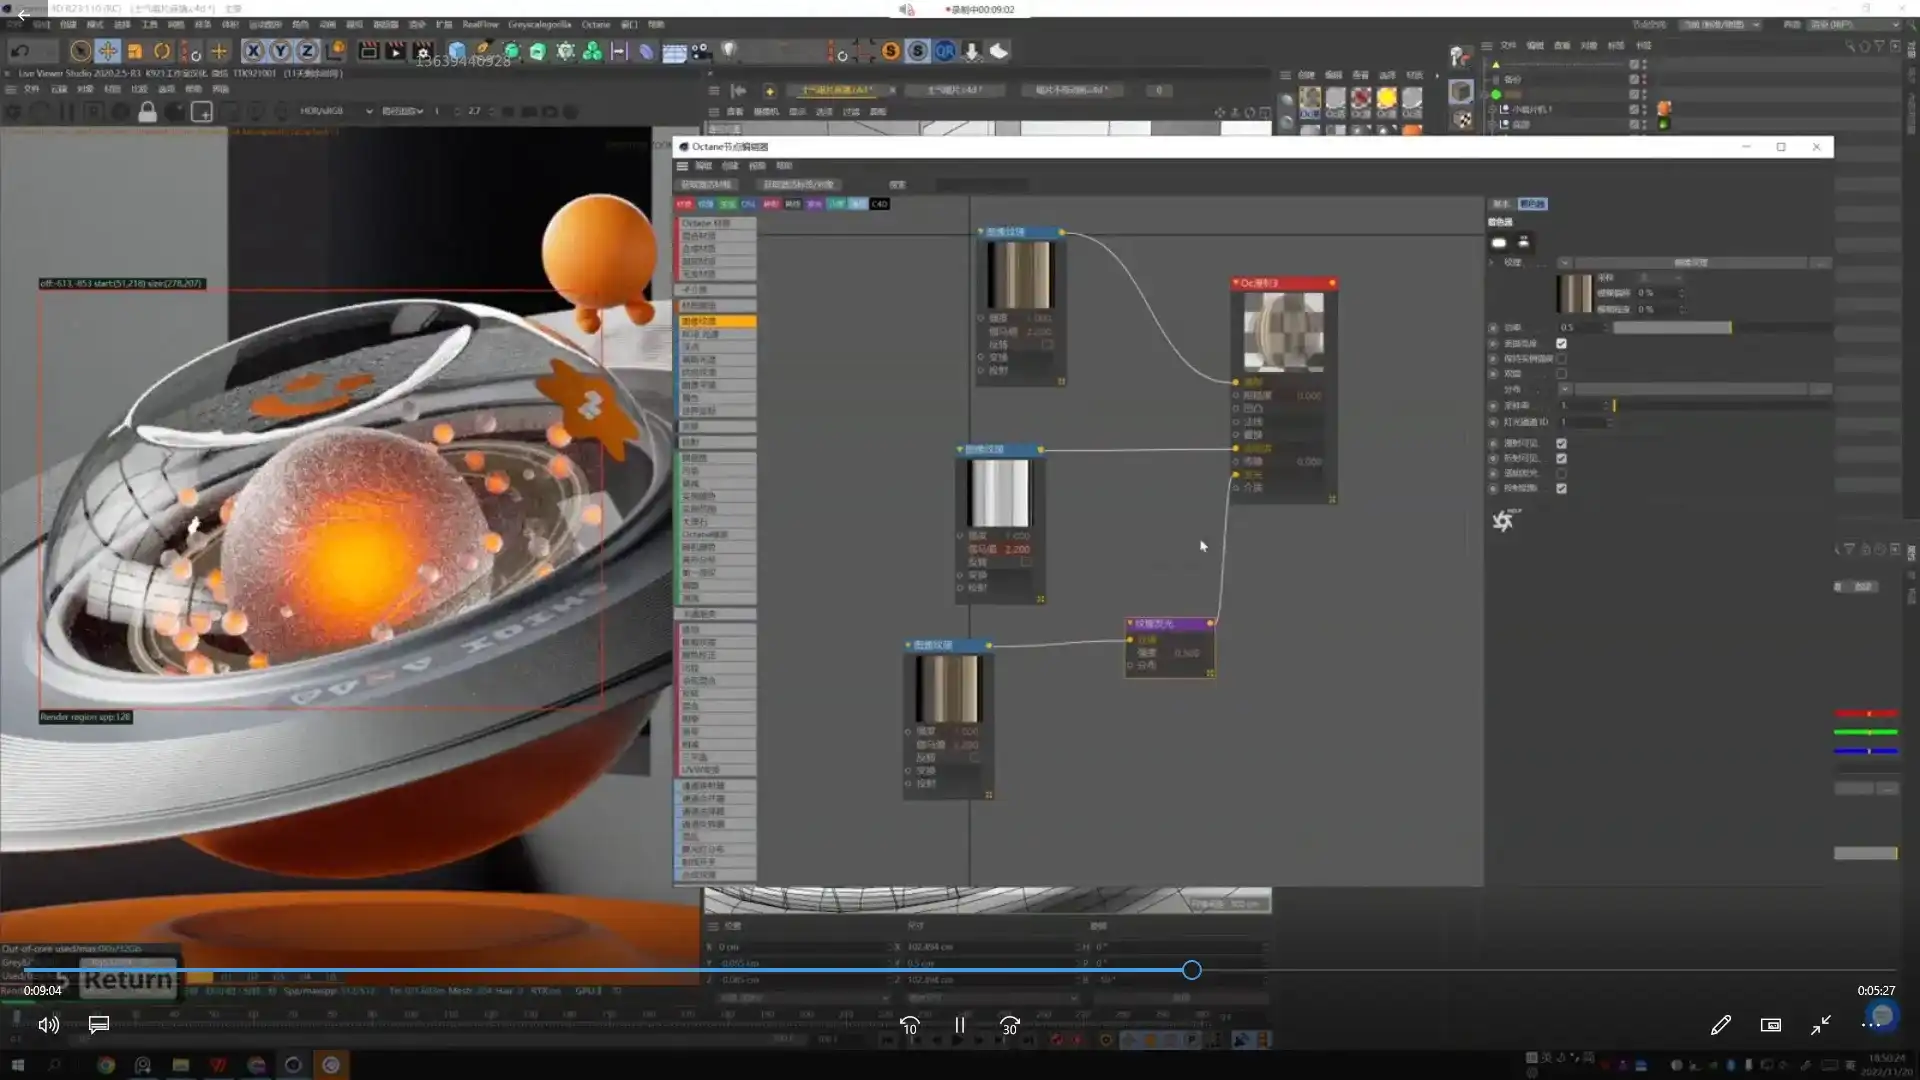Click the Octane logo icon in properties panel

(1504, 520)
